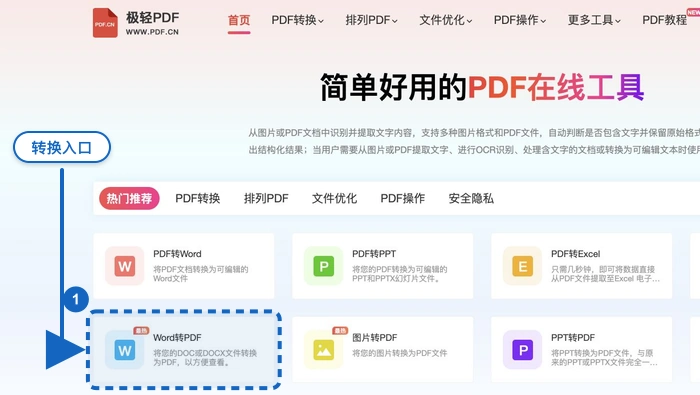Expand the 排列PDF navigation dropdown
The width and height of the screenshot is (700, 395).
[x=371, y=20]
